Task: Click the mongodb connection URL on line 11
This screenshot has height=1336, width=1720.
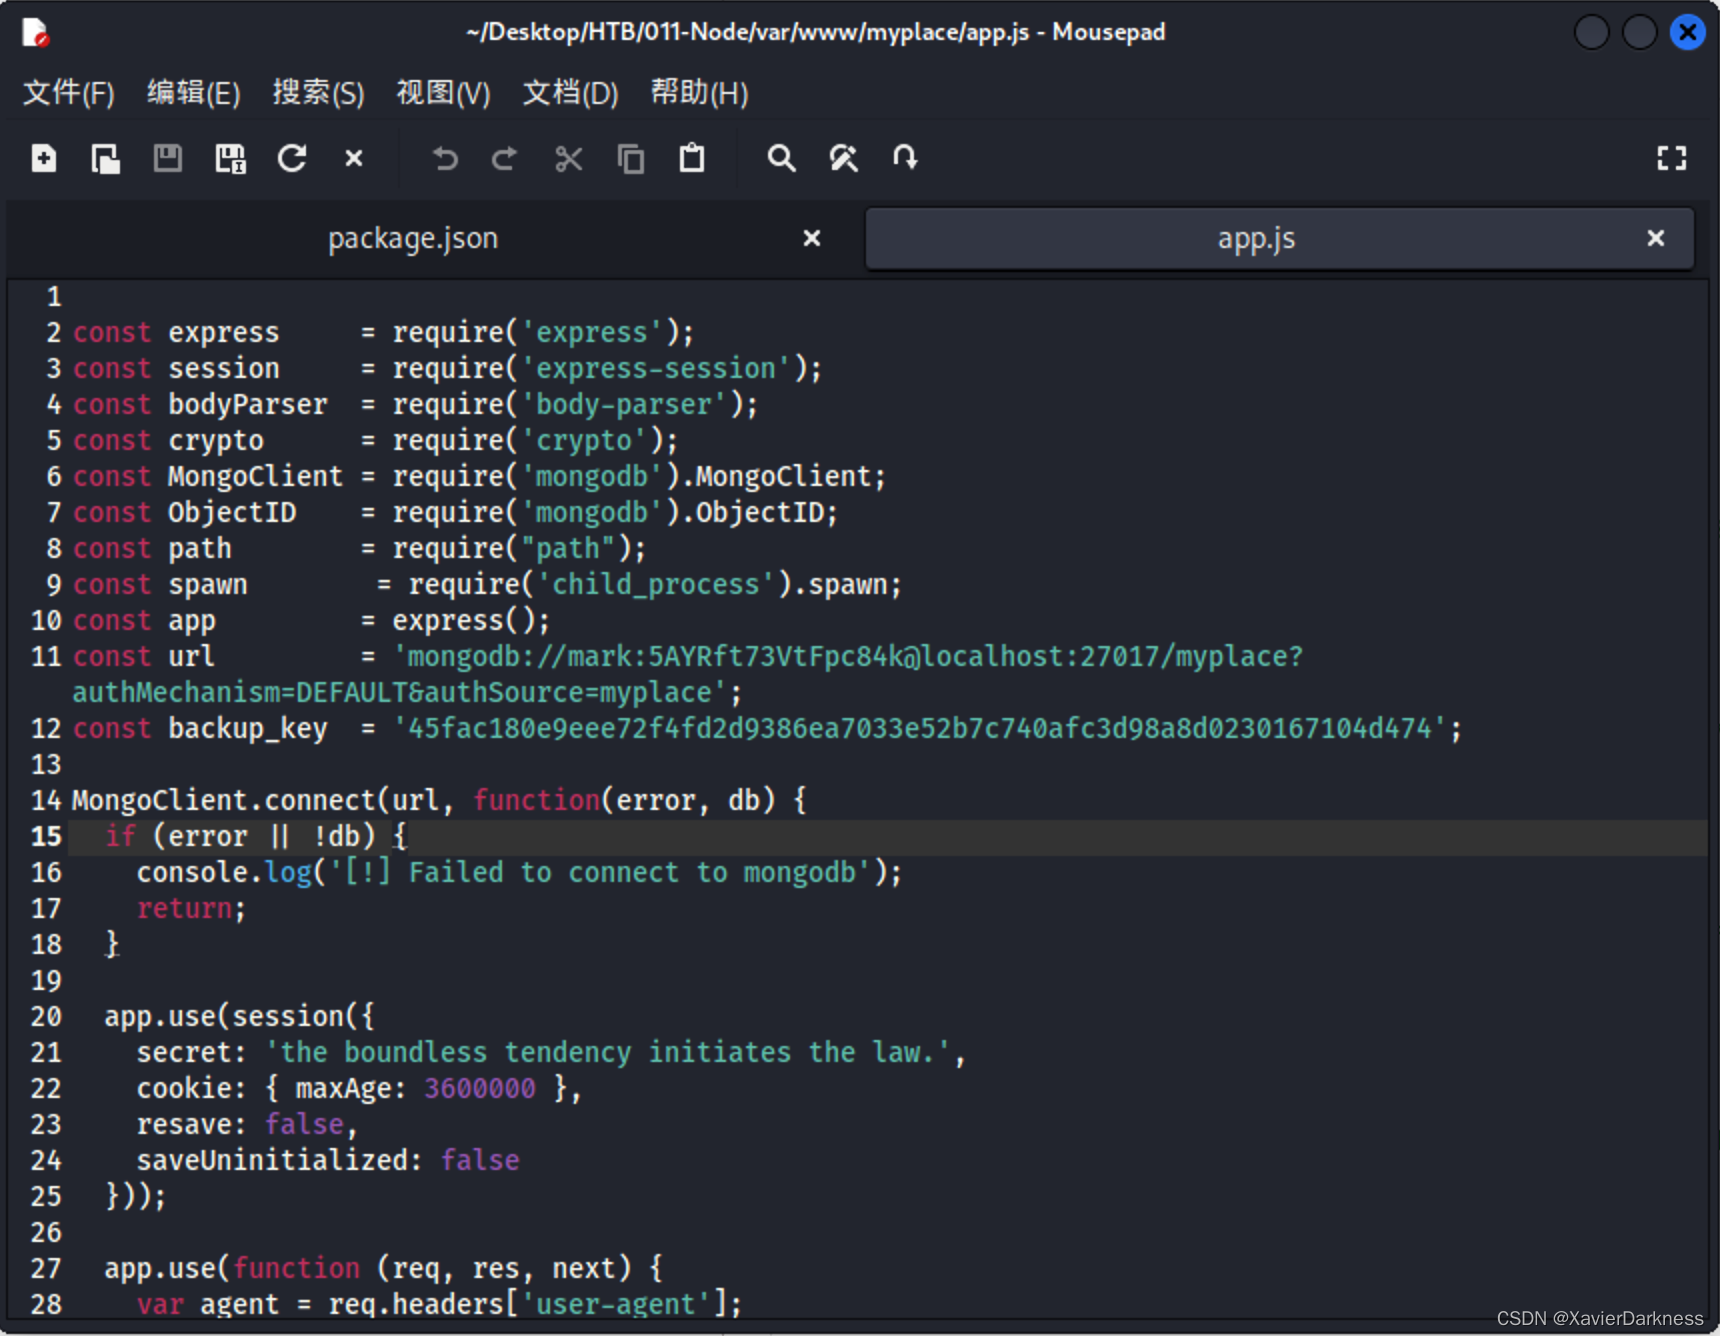Action: (x=848, y=656)
